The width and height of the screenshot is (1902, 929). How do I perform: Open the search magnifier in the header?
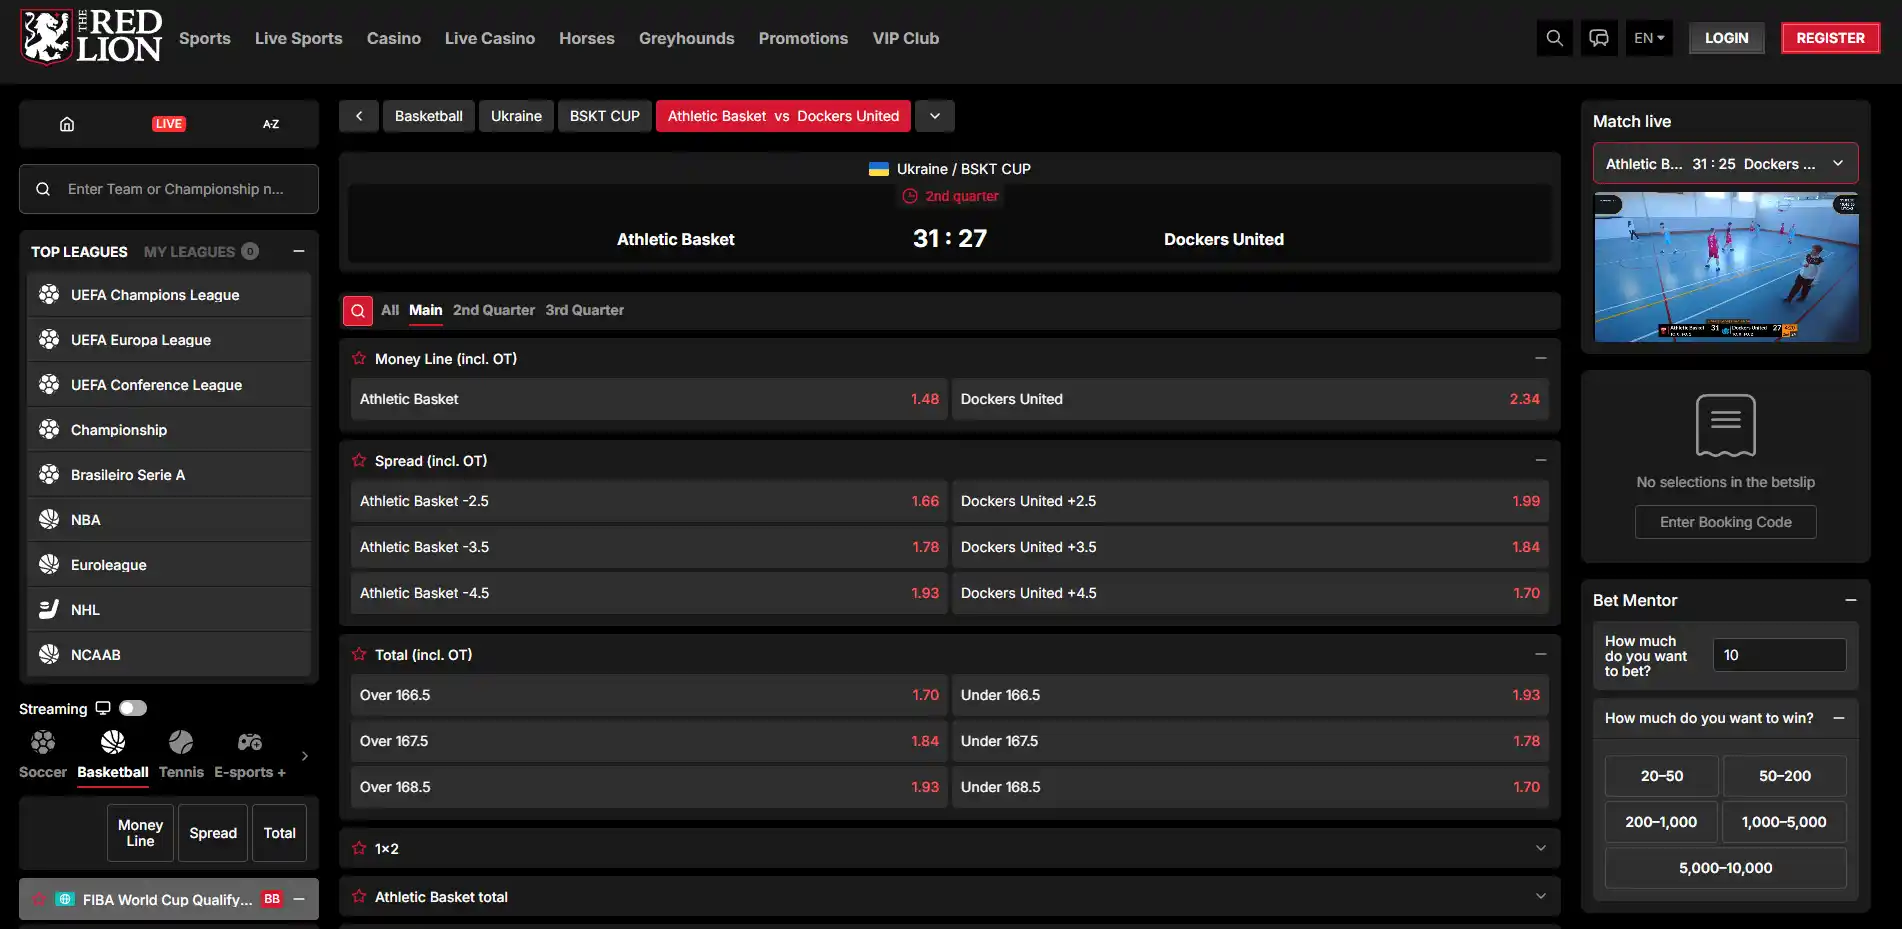[1554, 38]
